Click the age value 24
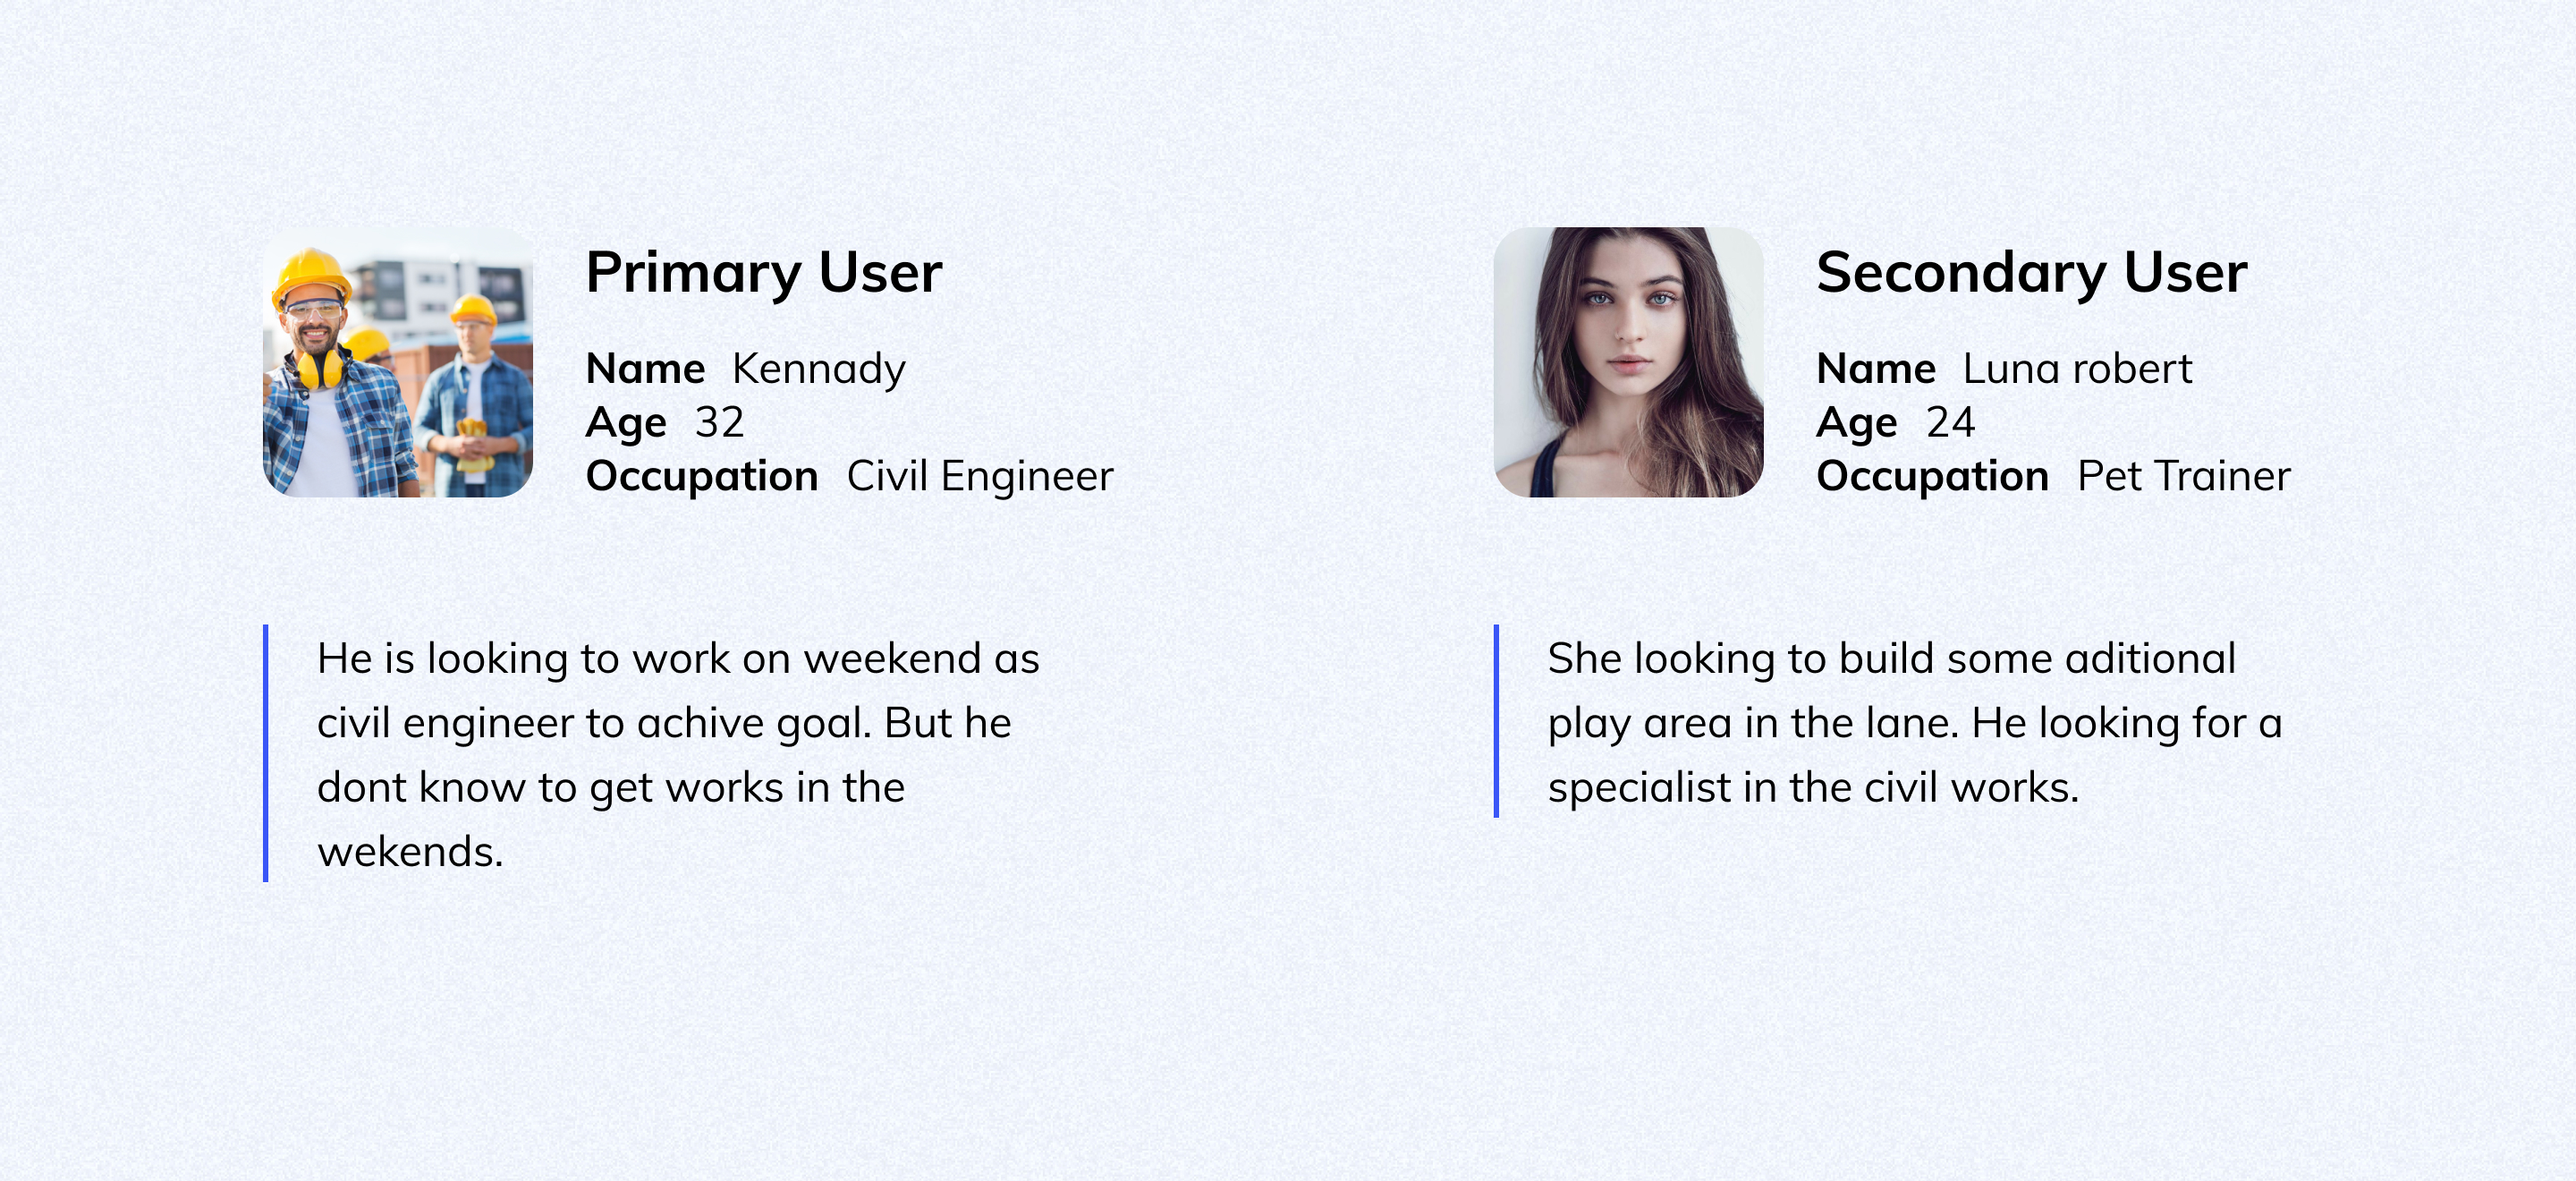The height and width of the screenshot is (1181, 2576). click(1950, 422)
